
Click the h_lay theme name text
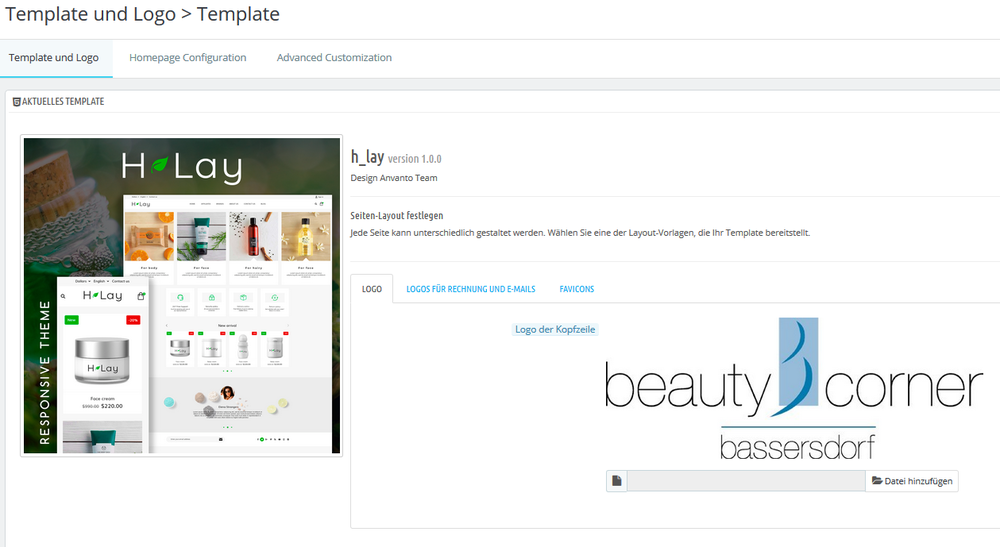pyautogui.click(x=367, y=156)
